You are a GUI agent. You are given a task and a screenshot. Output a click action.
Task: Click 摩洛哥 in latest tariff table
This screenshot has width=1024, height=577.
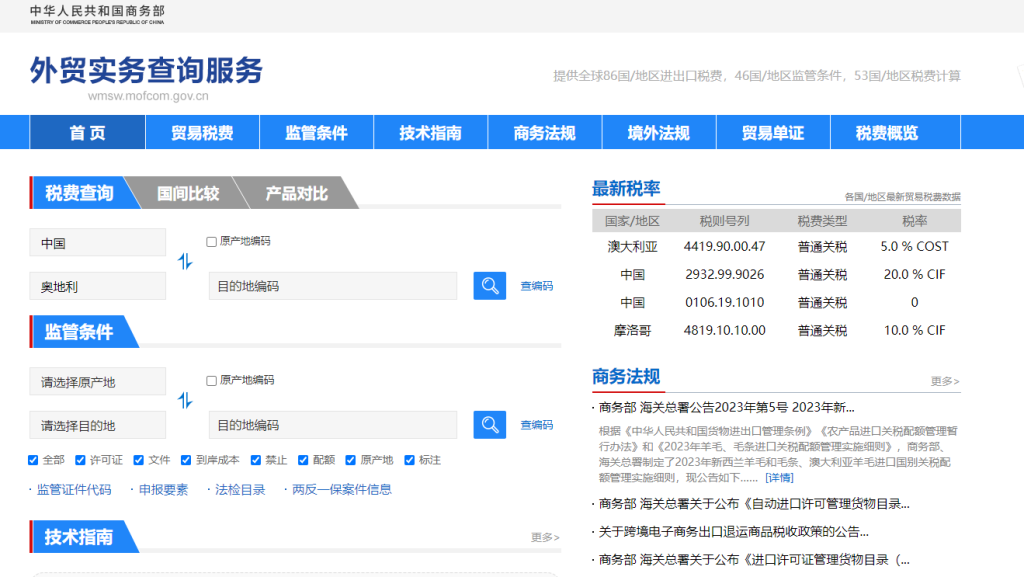pyautogui.click(x=632, y=331)
